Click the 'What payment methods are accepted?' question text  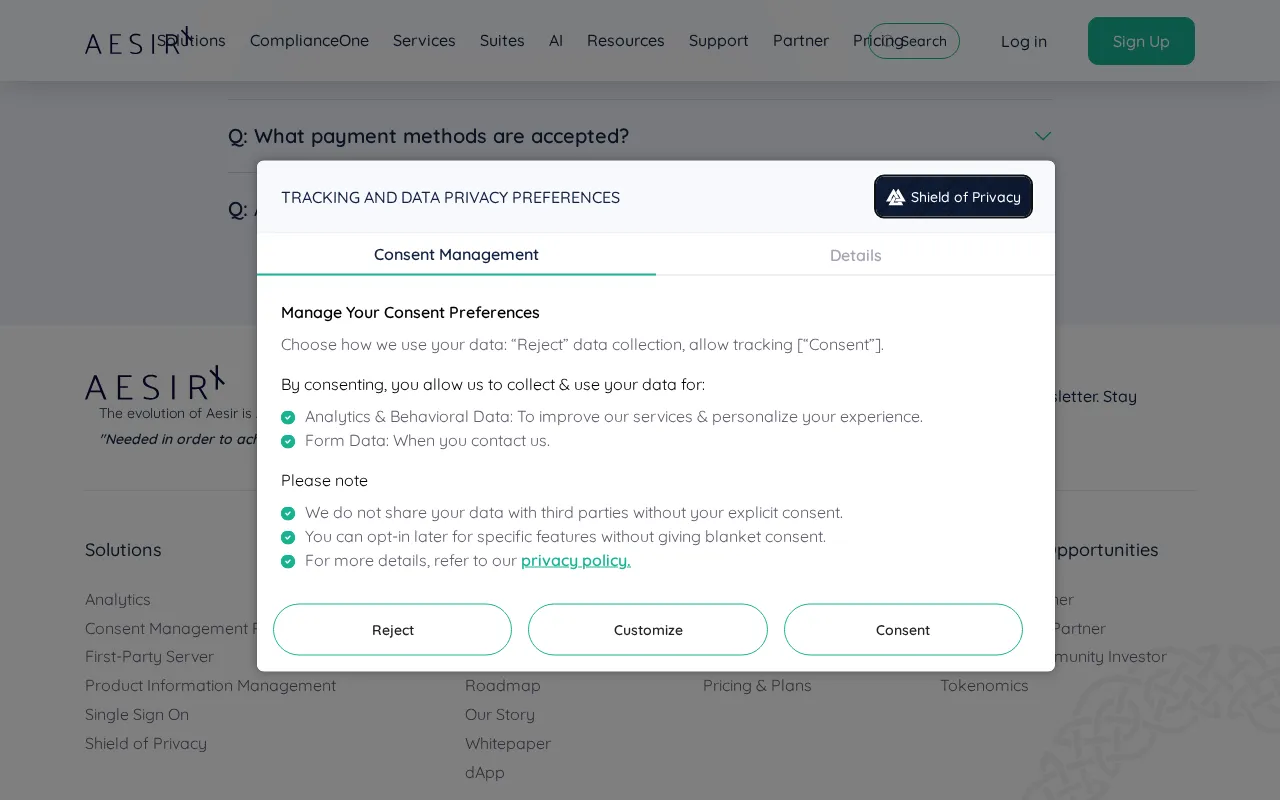click(x=428, y=136)
